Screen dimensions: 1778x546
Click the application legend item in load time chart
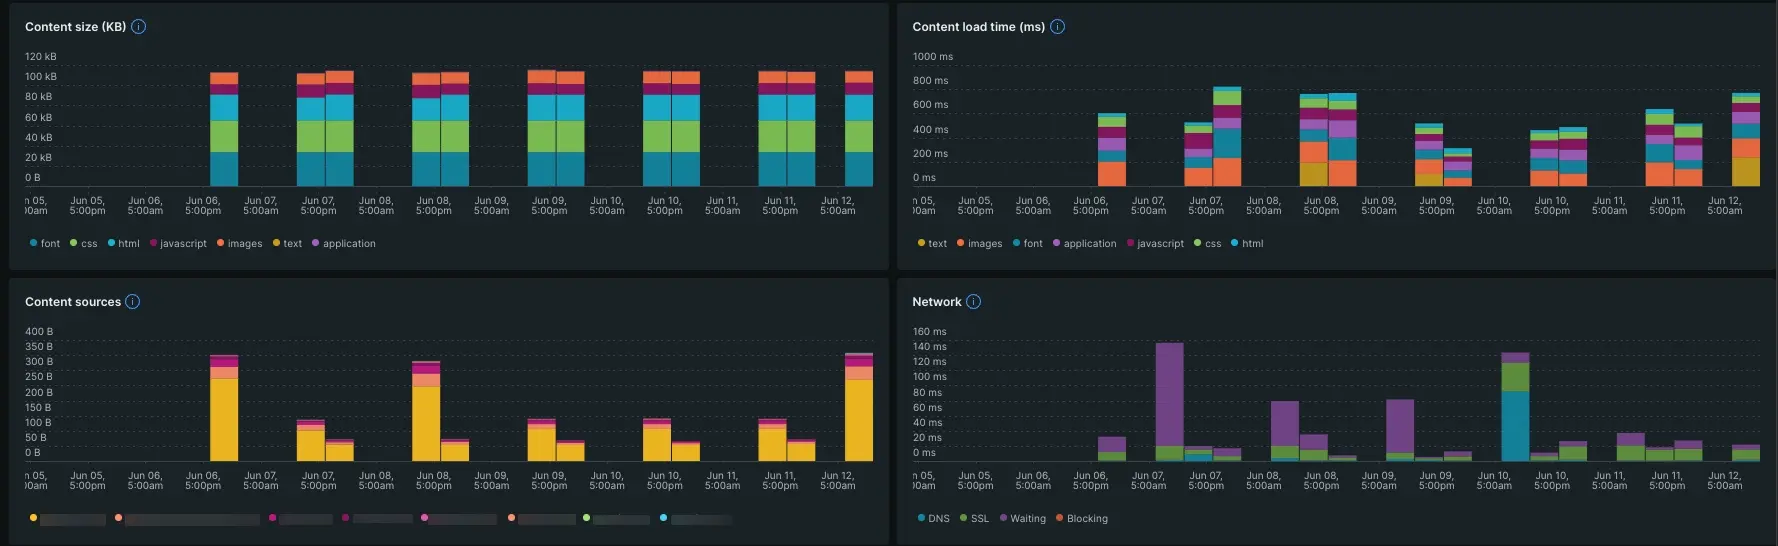[1084, 244]
